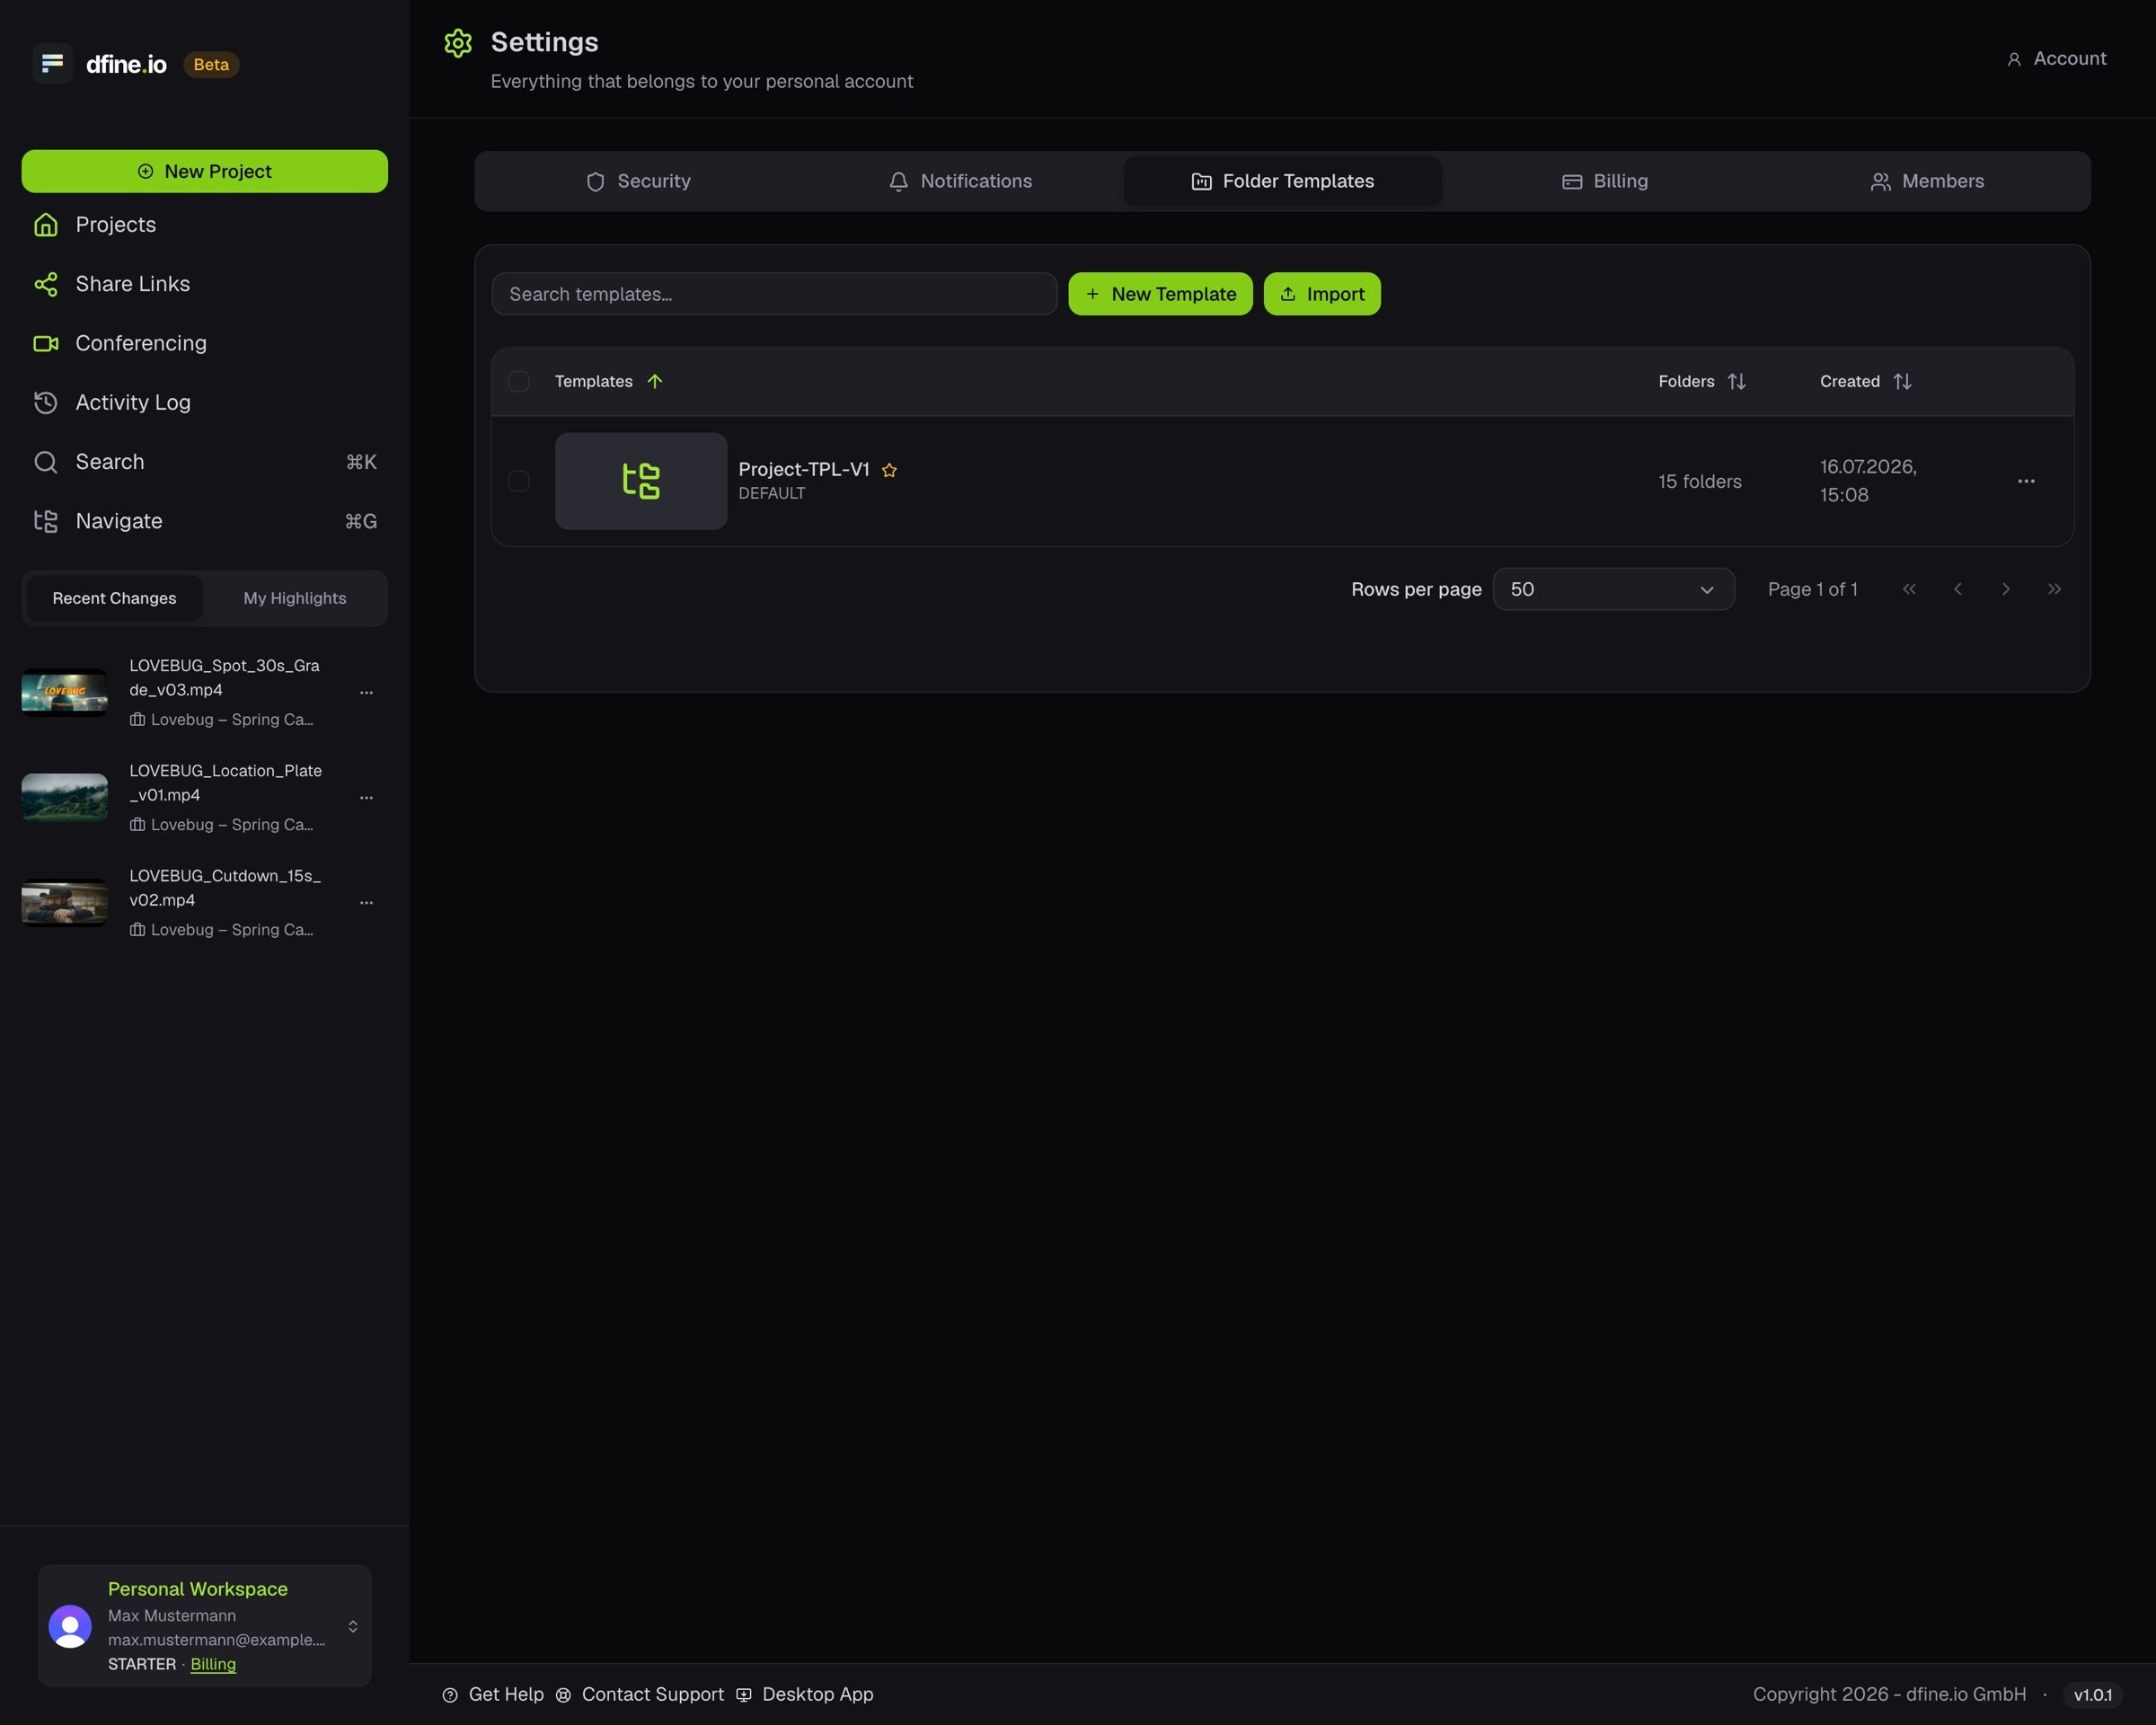Open the three-dot menu for Project-TPL-V1
This screenshot has width=2156, height=1725.
tap(2026, 481)
